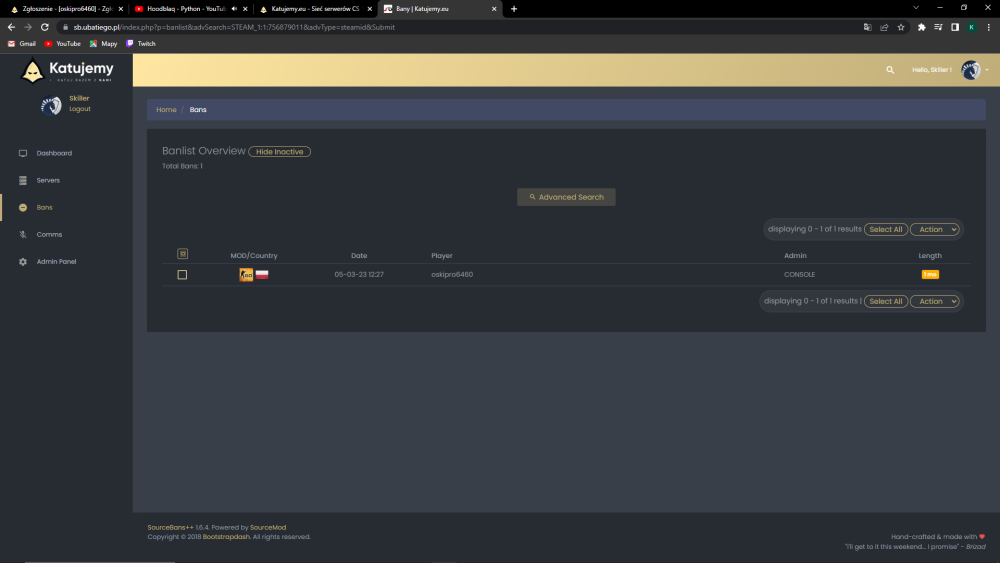
Task: Open media controls icon in toolbar
Action: click(938, 27)
